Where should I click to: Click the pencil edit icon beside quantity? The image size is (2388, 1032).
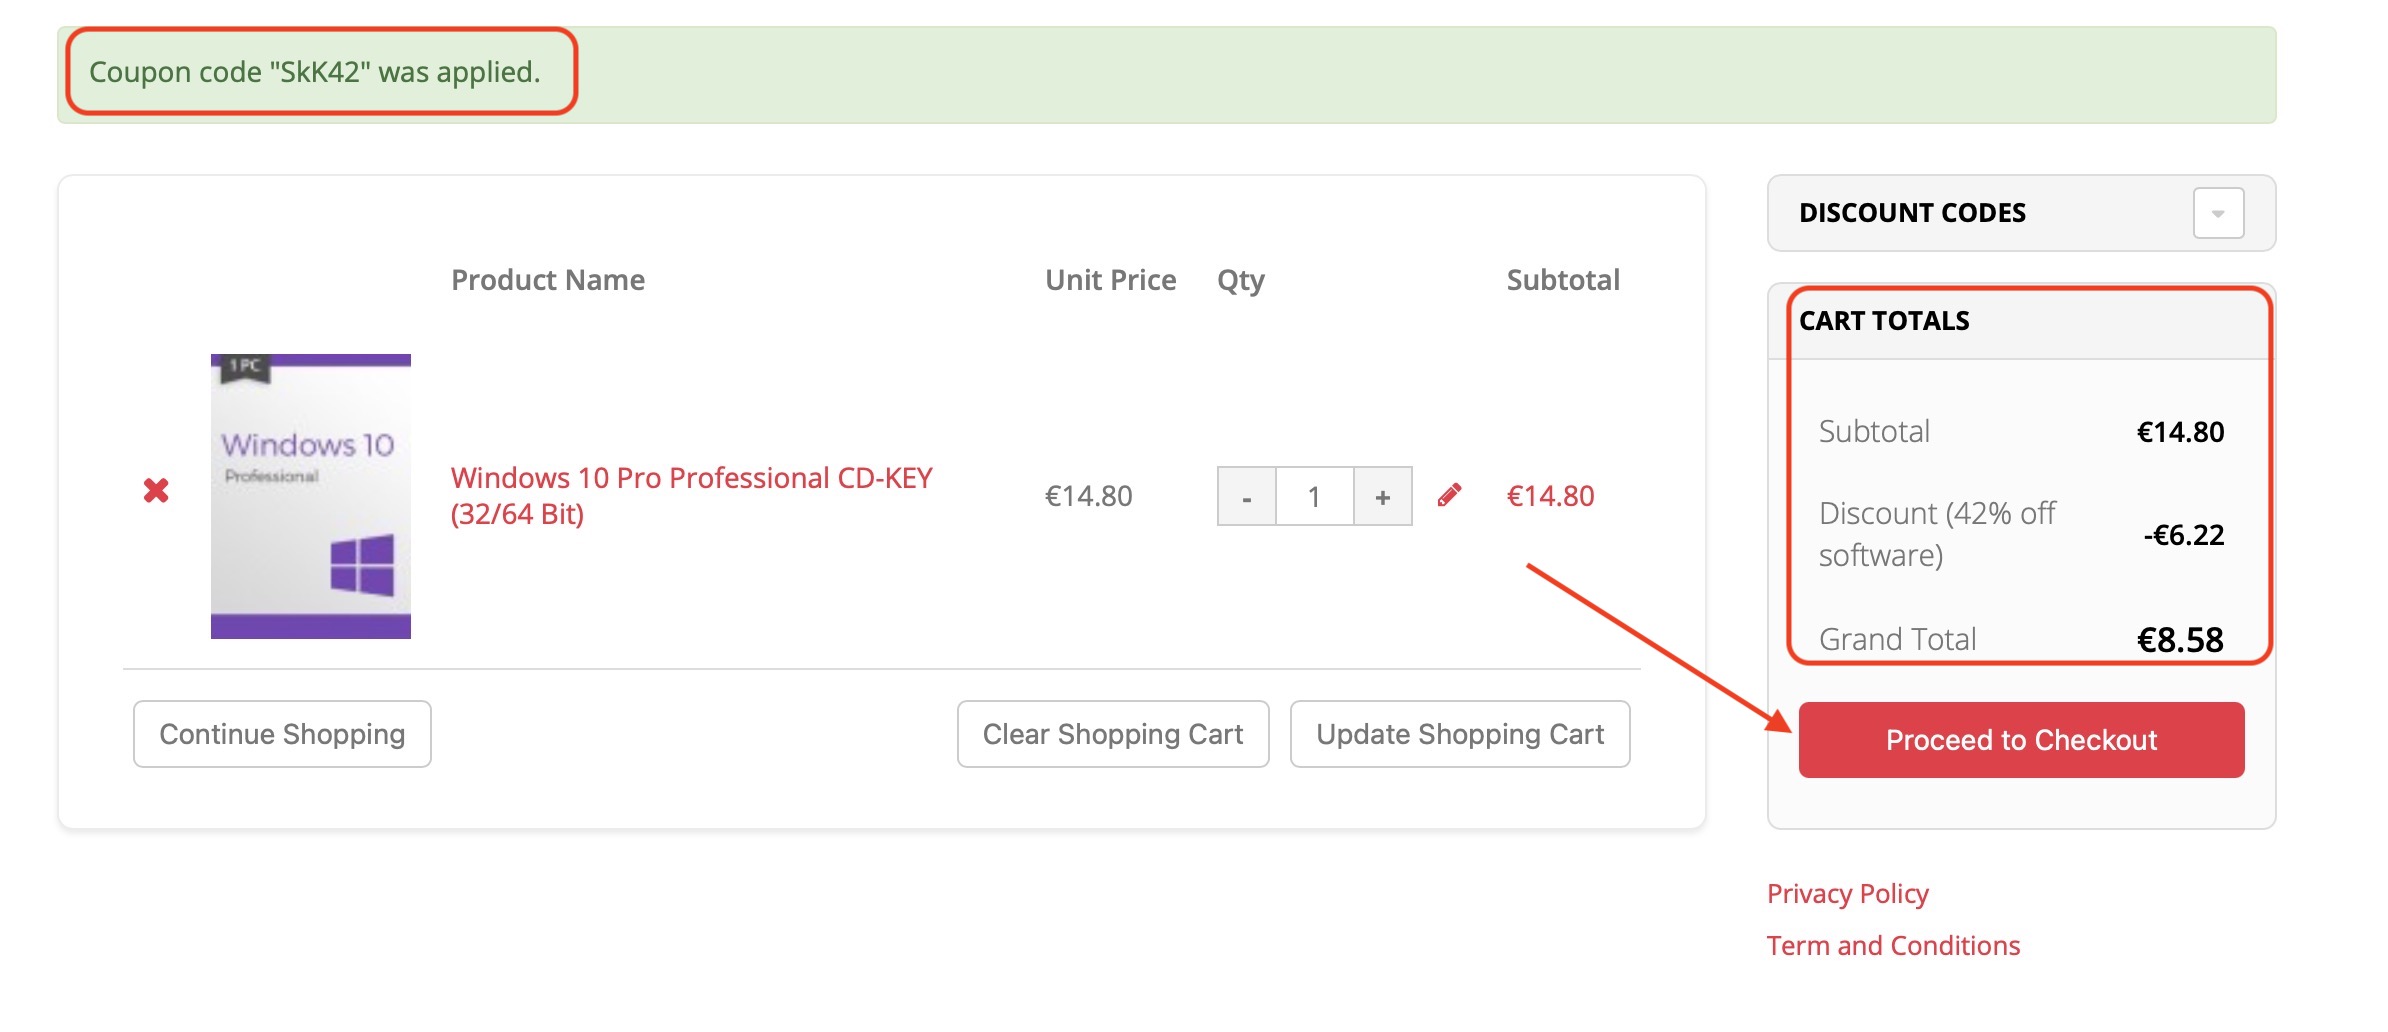[1449, 495]
